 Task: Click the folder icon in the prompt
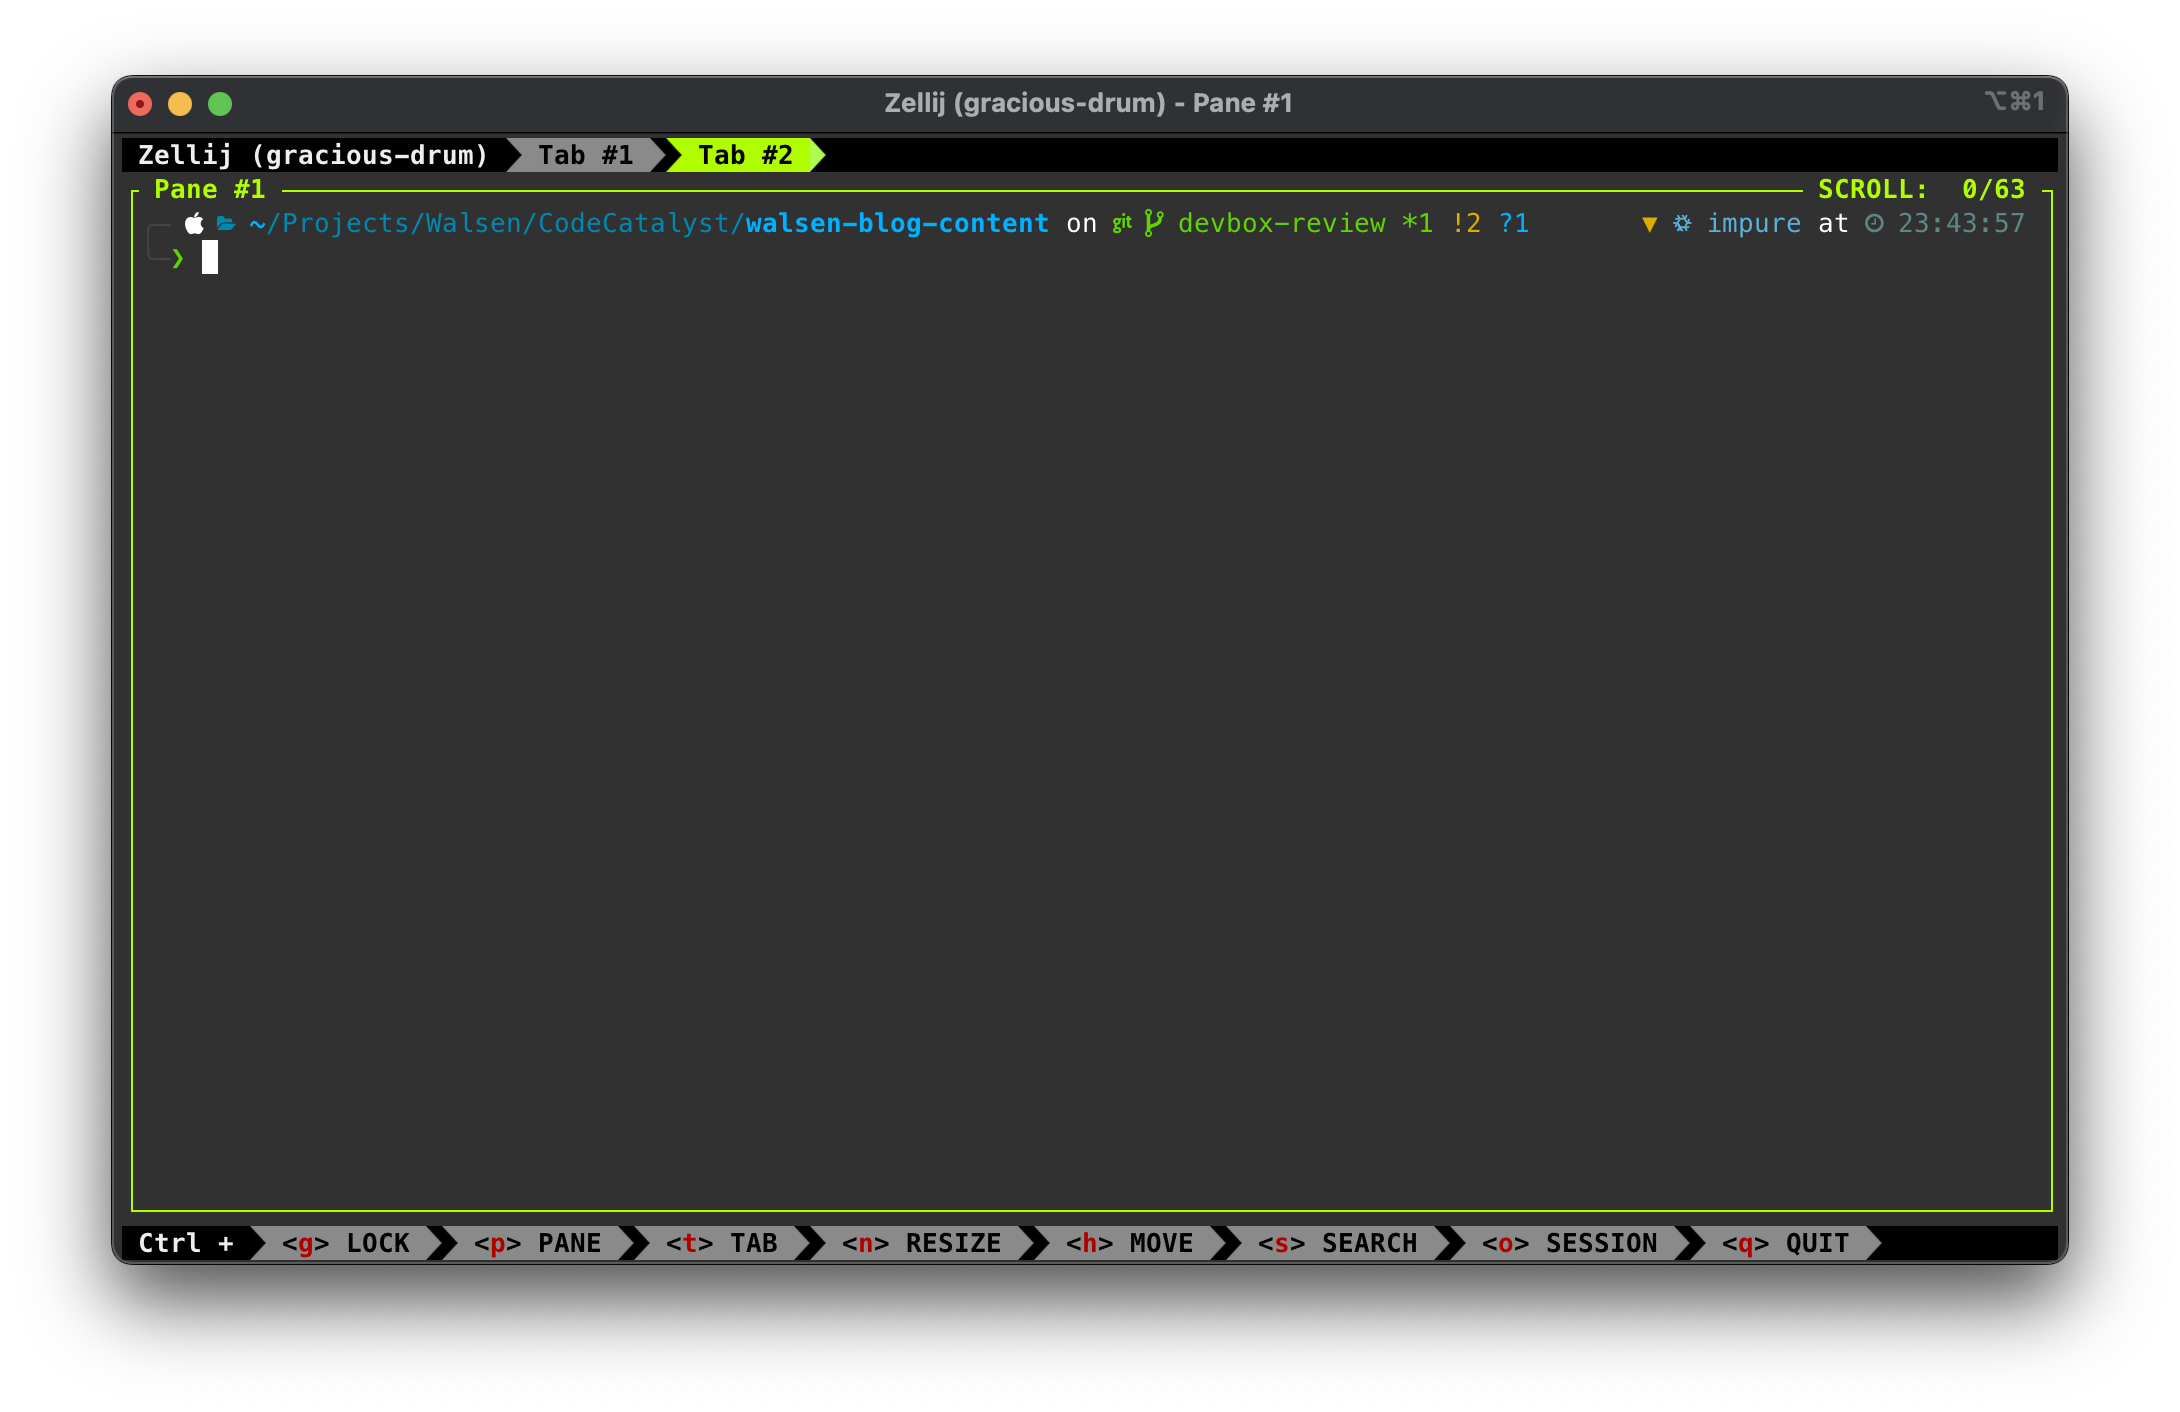point(226,224)
